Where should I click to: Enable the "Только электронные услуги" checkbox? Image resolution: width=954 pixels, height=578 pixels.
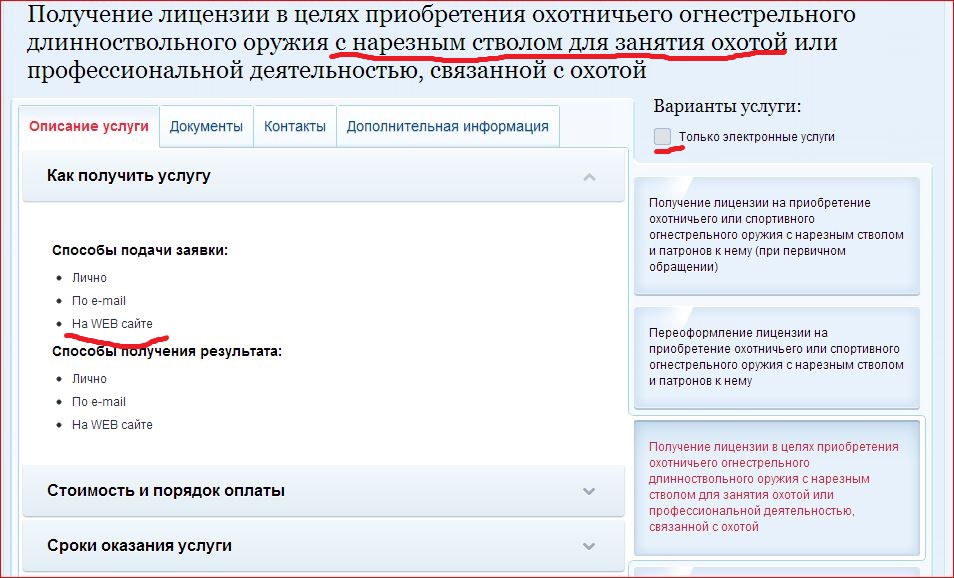pyautogui.click(x=662, y=136)
